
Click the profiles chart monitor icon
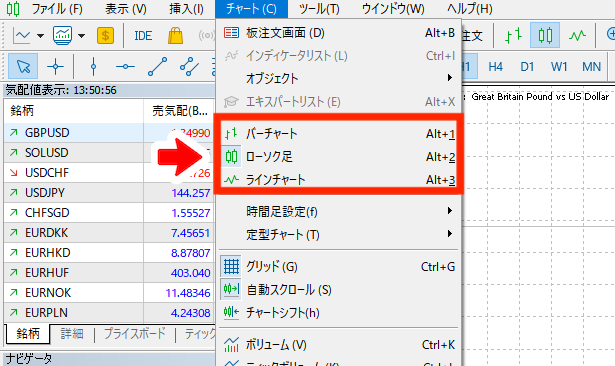63,36
